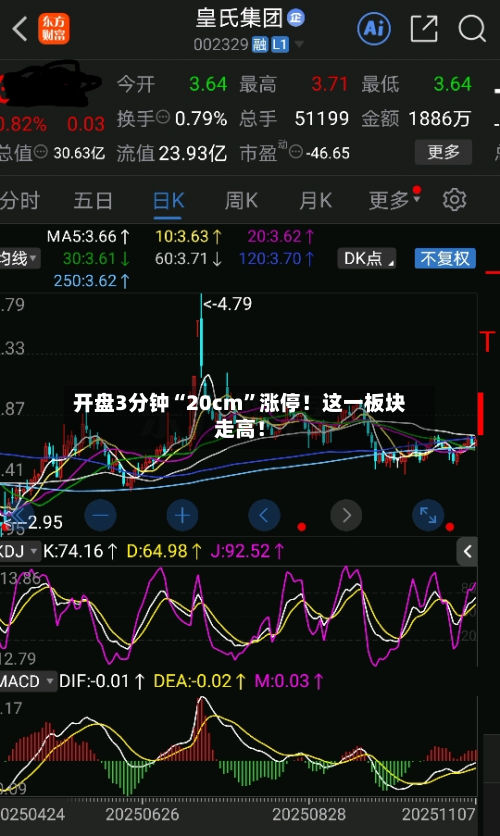Expand chart to fullscreen icon
This screenshot has height=836, width=500.
tap(428, 515)
